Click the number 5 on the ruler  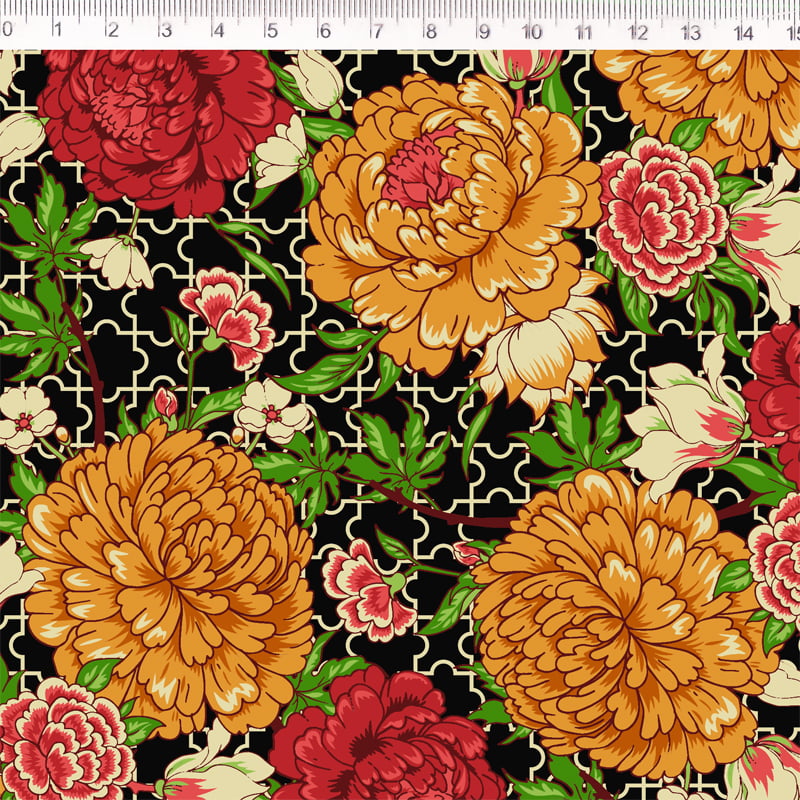(270, 30)
